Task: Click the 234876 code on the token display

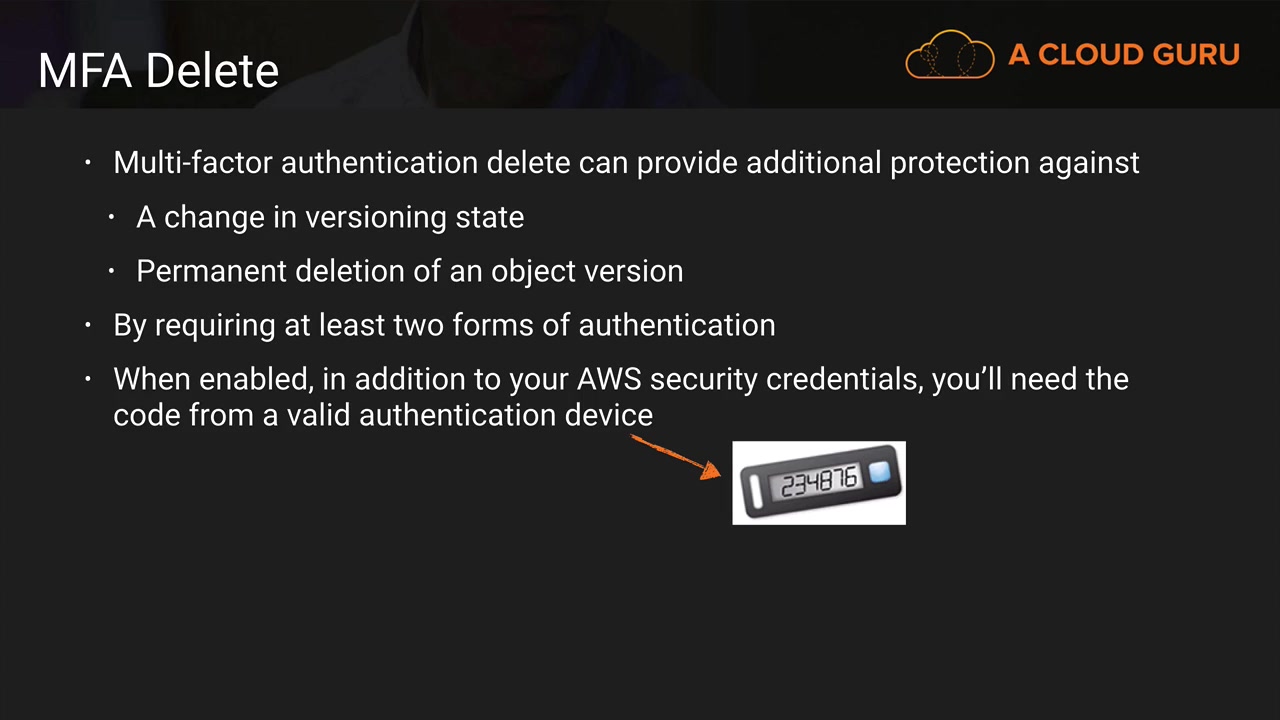Action: pyautogui.click(x=819, y=484)
